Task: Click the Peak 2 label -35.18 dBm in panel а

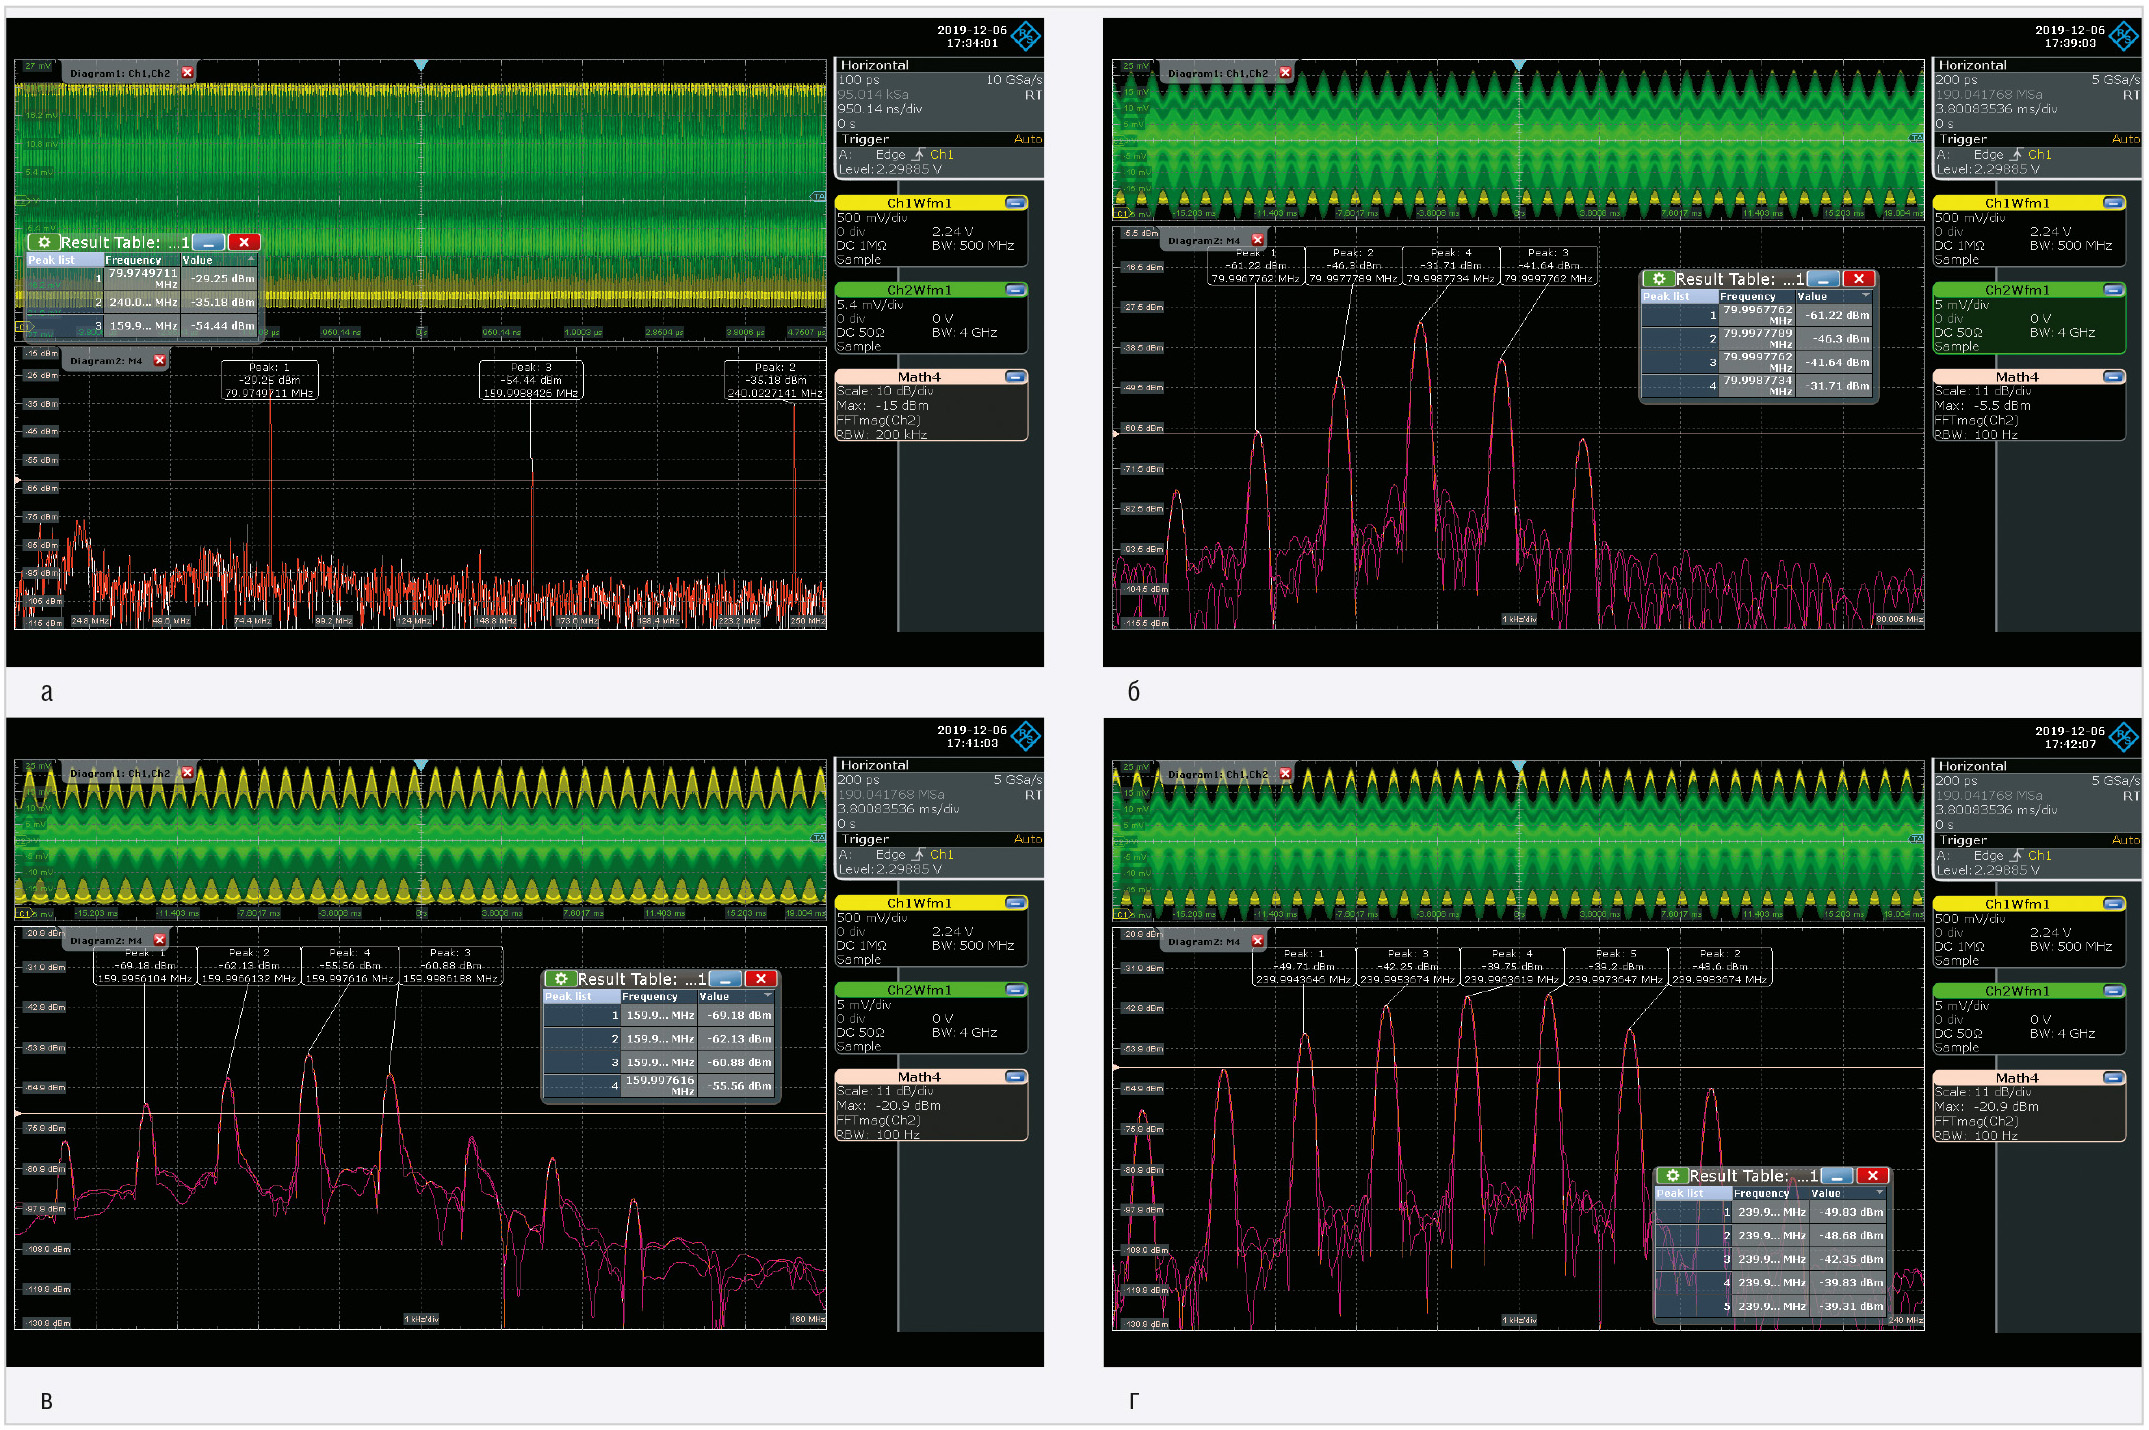Action: click(x=775, y=380)
